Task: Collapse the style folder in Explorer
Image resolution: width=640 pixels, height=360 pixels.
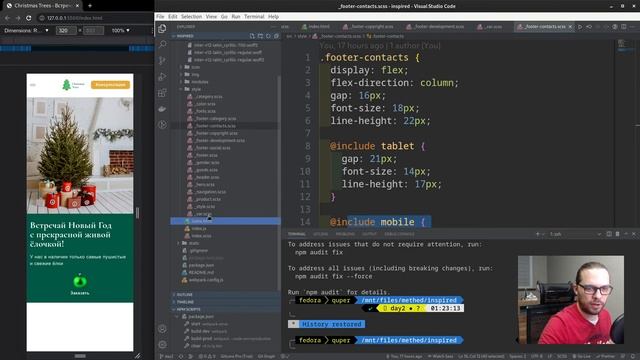Action: coord(191,89)
